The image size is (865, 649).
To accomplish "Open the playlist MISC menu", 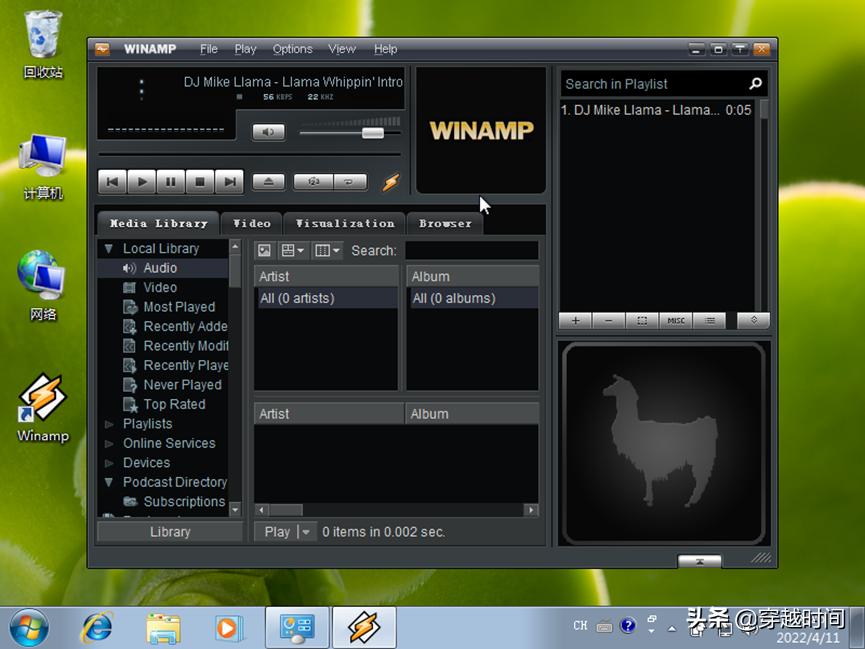I will [676, 321].
